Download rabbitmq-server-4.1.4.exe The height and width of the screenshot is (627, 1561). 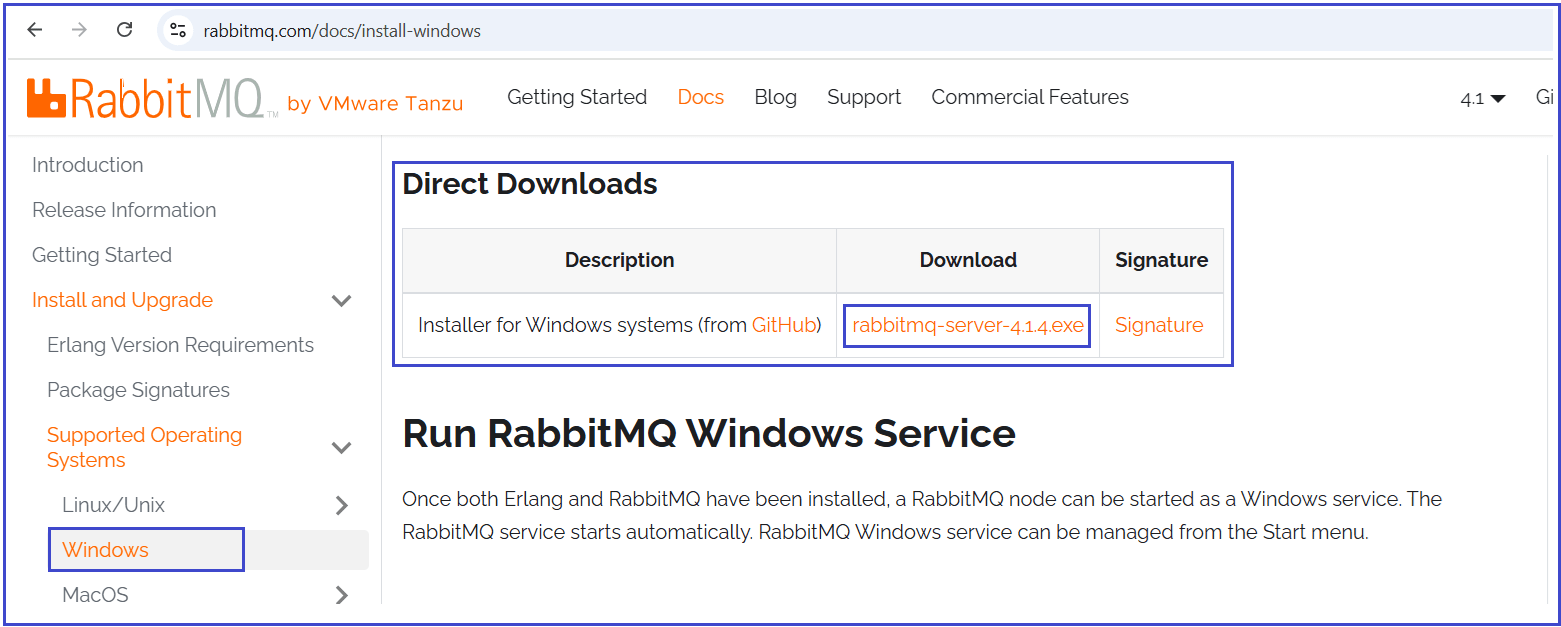tap(966, 325)
